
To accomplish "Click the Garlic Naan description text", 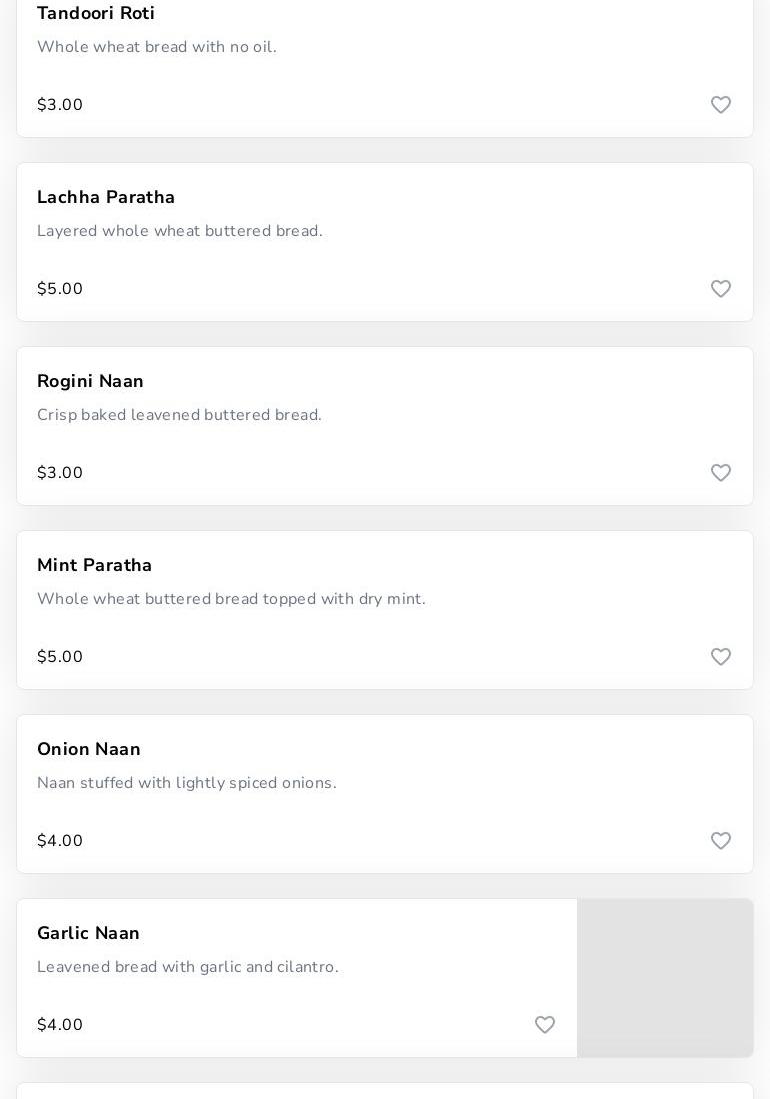I will pos(188,967).
